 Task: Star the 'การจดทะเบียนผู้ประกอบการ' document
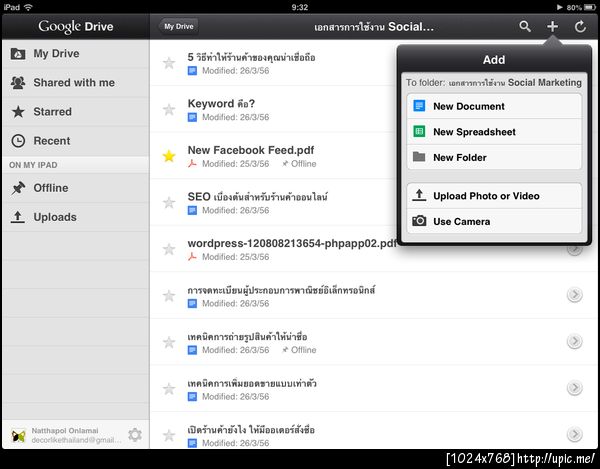(x=169, y=296)
